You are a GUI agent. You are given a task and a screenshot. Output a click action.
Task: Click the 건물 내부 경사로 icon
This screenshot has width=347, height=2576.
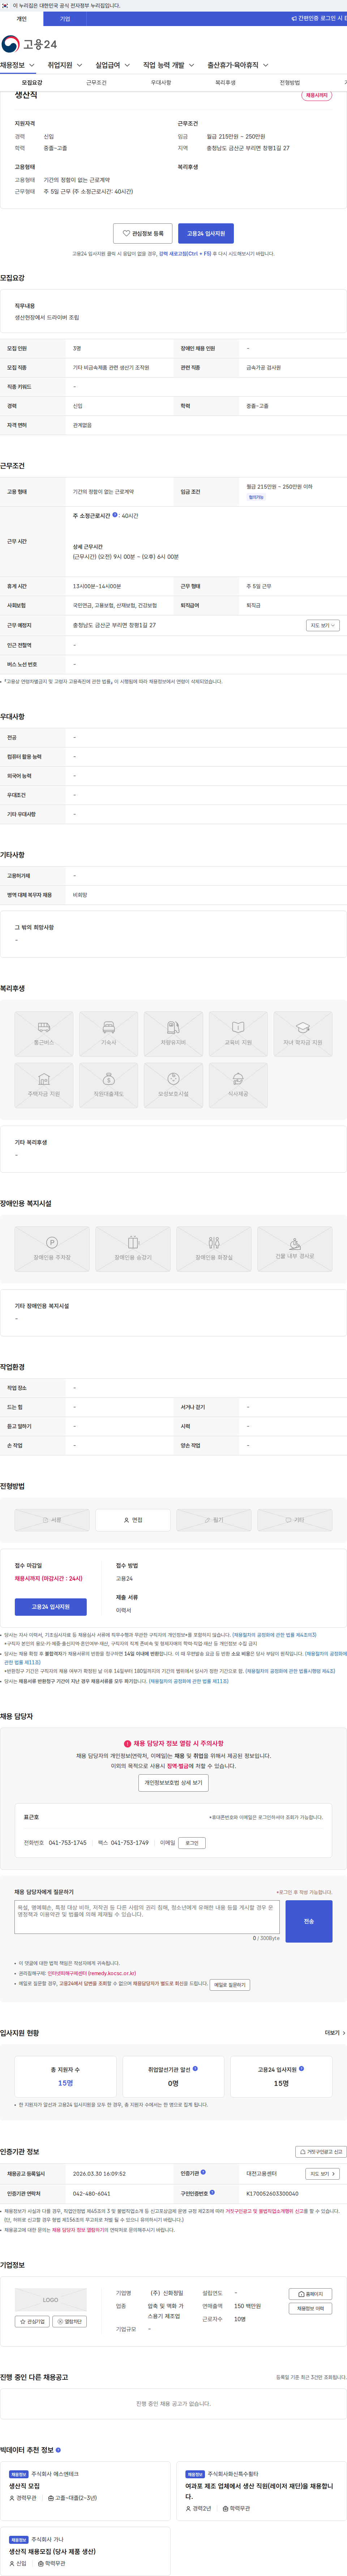coord(295,1249)
